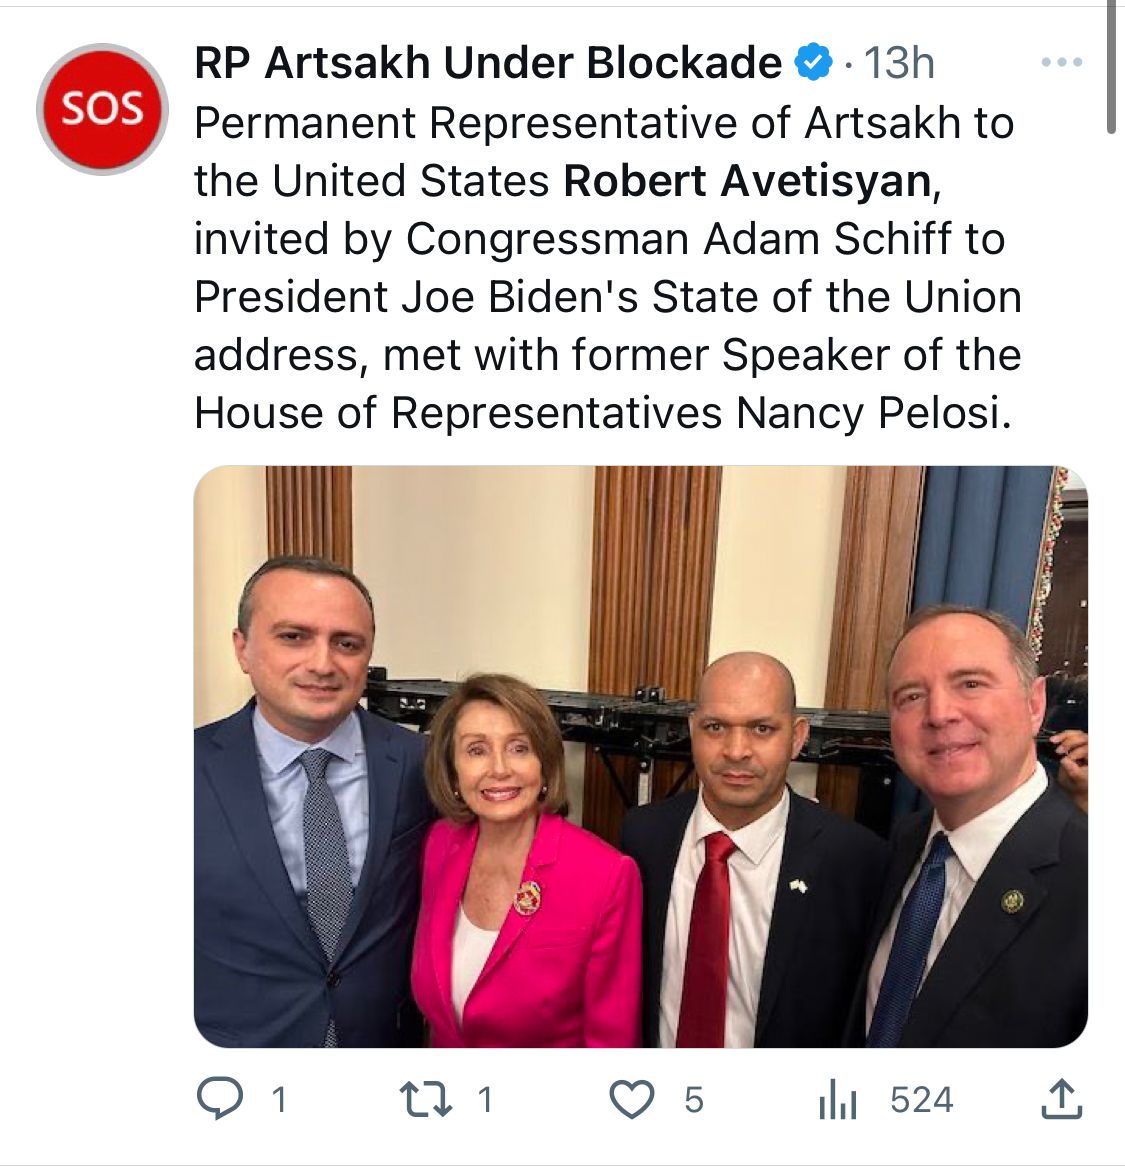This screenshot has width=1125, height=1167.
Task: Click the 524 views count
Action: [921, 1100]
